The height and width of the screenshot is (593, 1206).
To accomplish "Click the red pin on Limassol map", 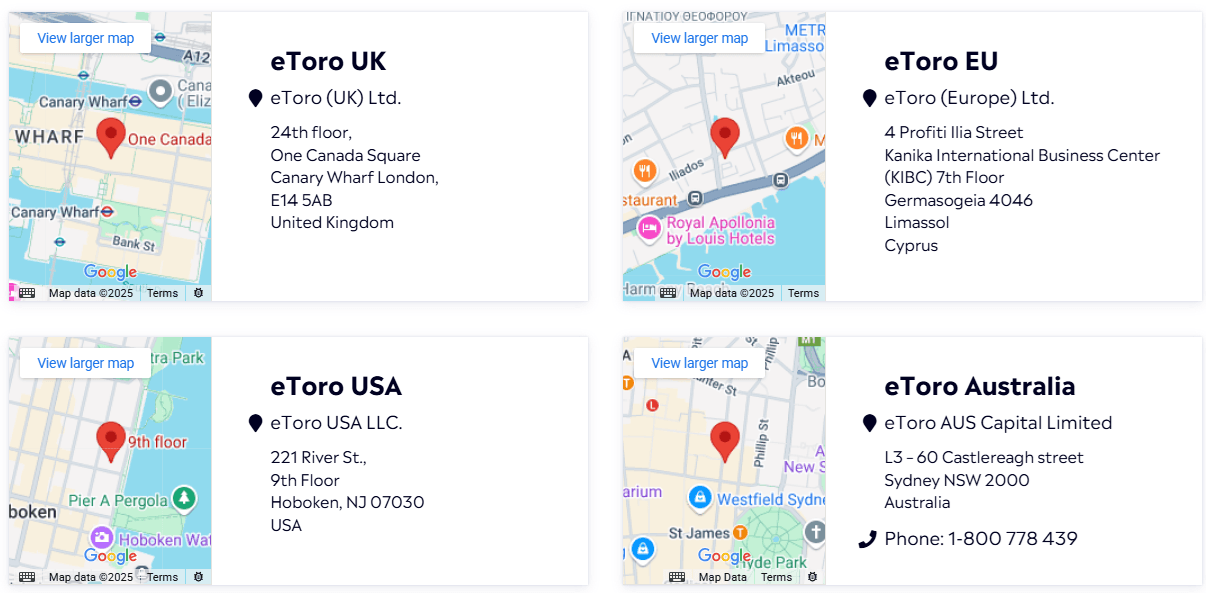I will click(x=724, y=137).
